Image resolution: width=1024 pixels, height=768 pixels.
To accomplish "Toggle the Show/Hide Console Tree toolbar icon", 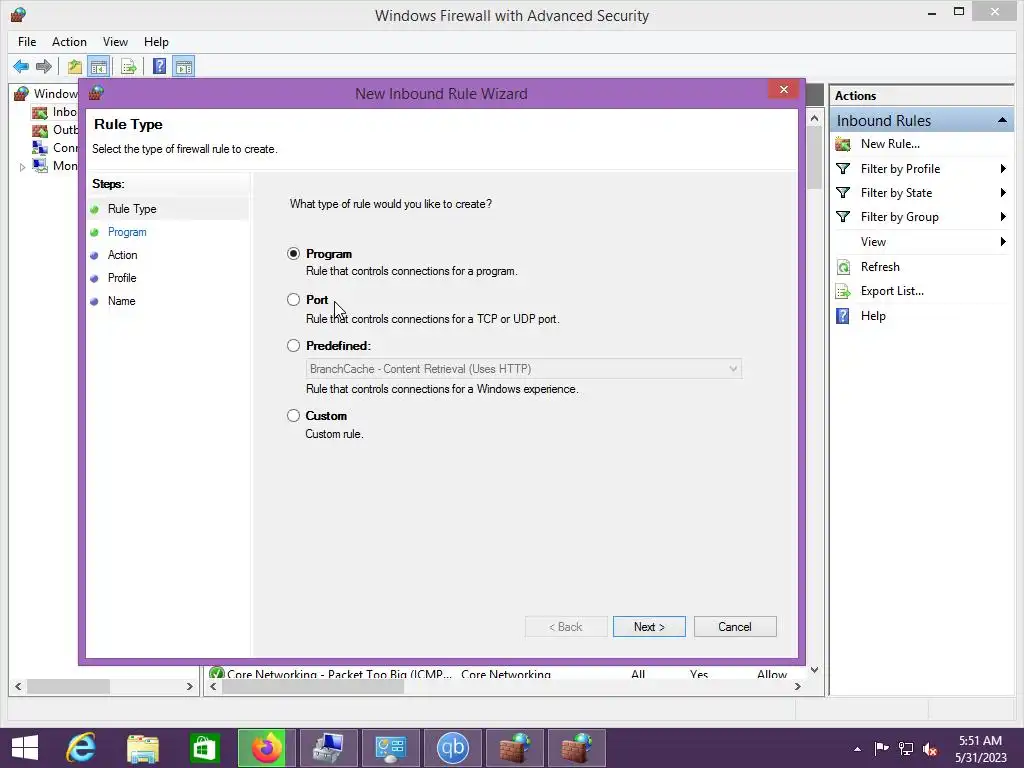I will click(x=99, y=66).
